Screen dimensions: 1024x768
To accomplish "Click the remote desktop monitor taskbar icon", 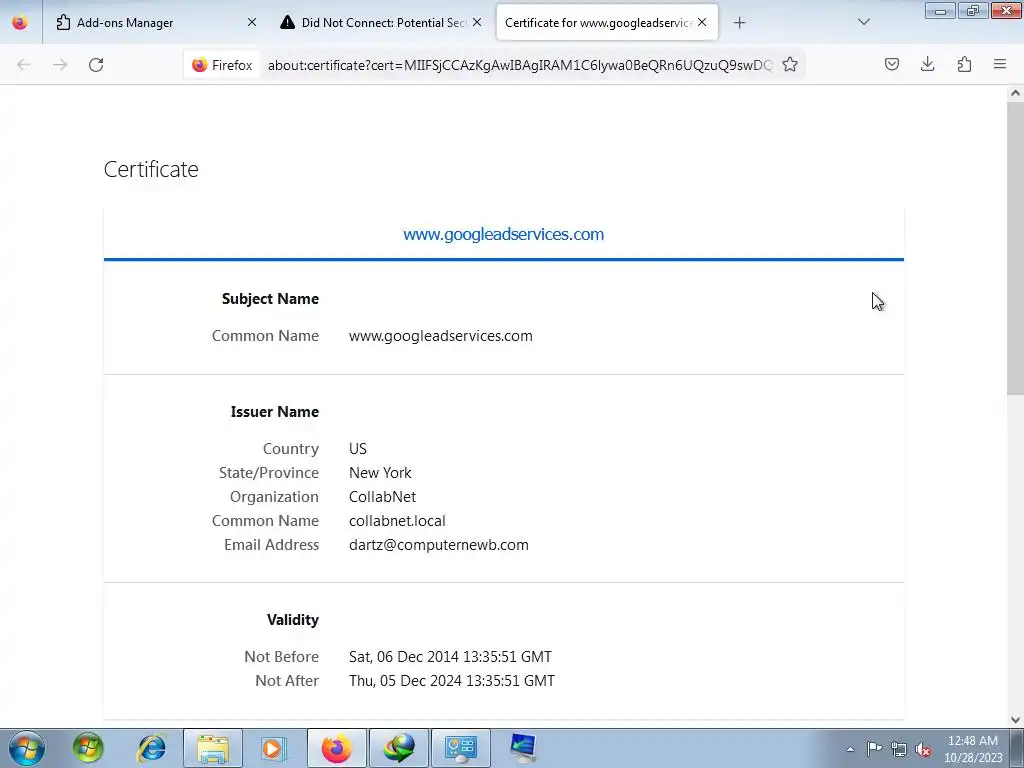I will pos(522,748).
